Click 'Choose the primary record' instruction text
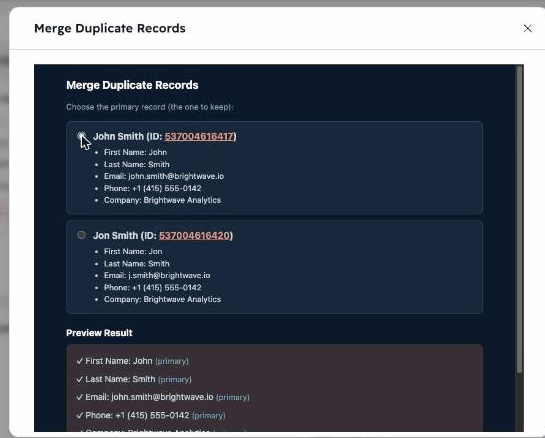The image size is (545, 438). pos(150,107)
